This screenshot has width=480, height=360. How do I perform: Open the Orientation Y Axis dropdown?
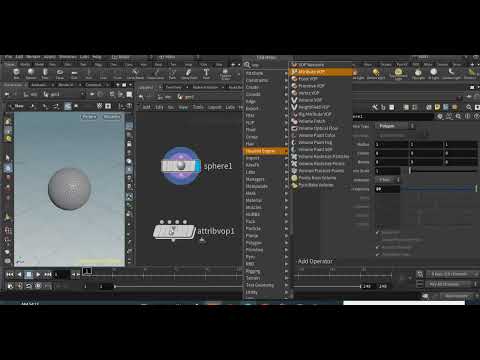coord(387,180)
